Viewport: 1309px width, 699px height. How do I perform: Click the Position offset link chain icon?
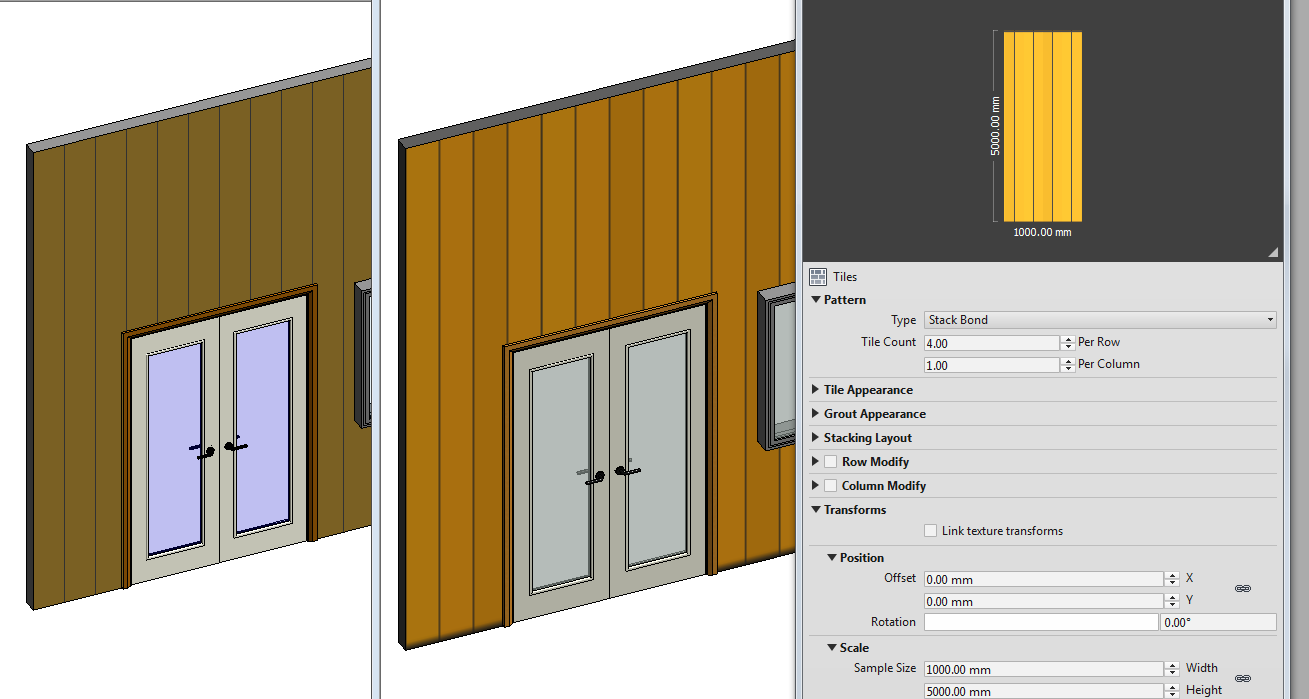tap(1243, 589)
